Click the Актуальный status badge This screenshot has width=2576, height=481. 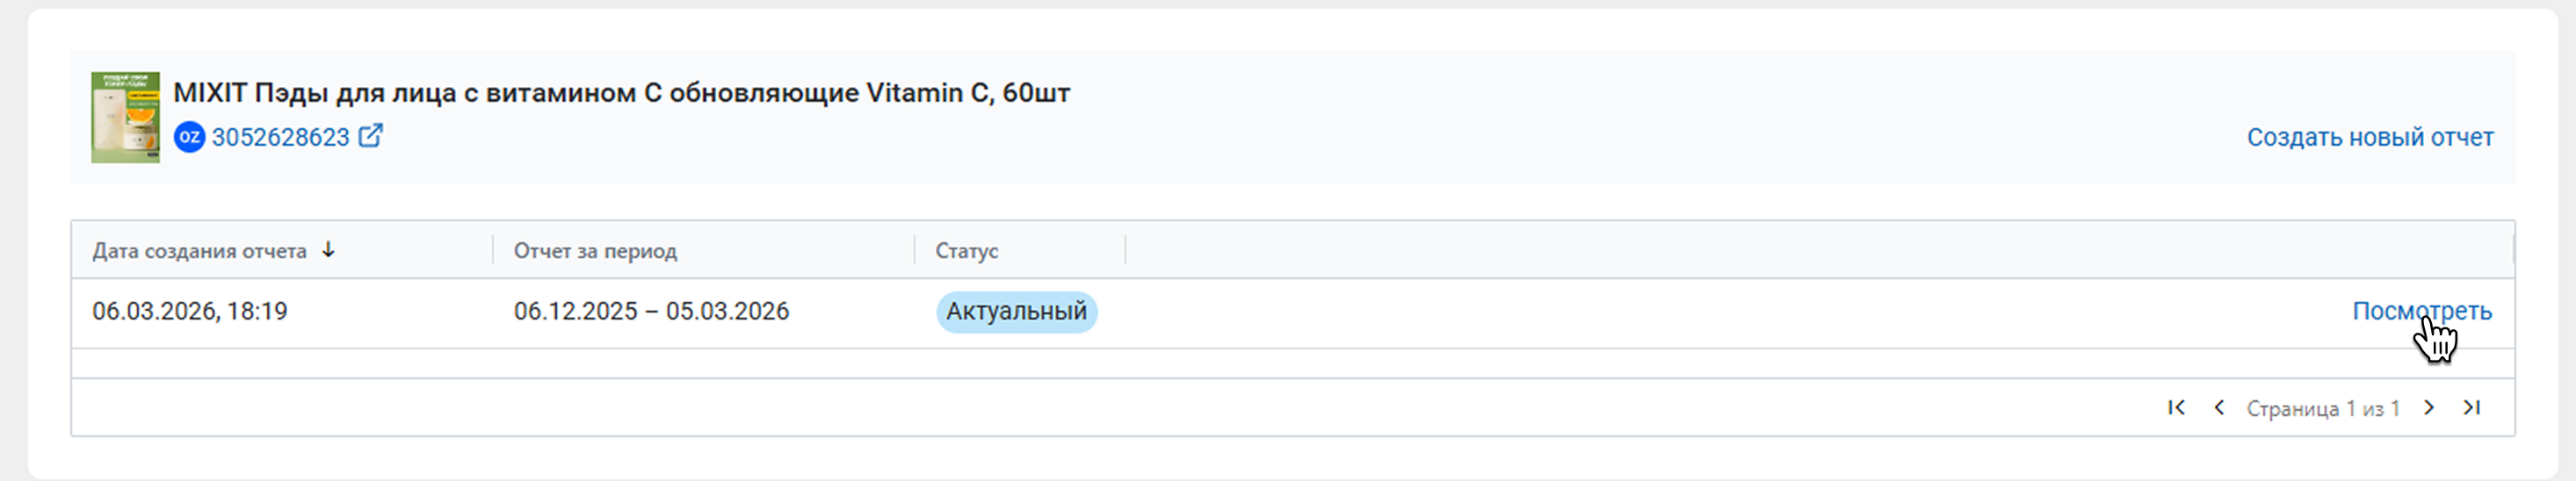pyautogui.click(x=1016, y=312)
